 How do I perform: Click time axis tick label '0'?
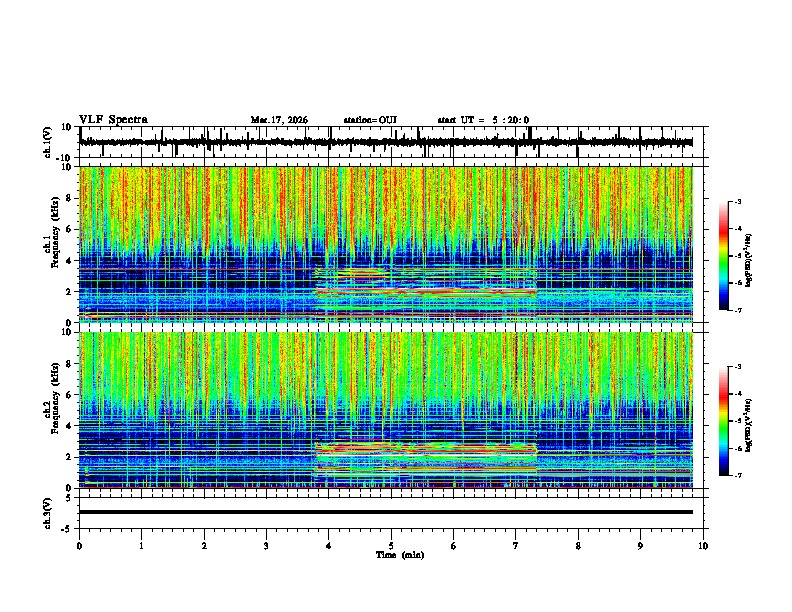(79, 546)
